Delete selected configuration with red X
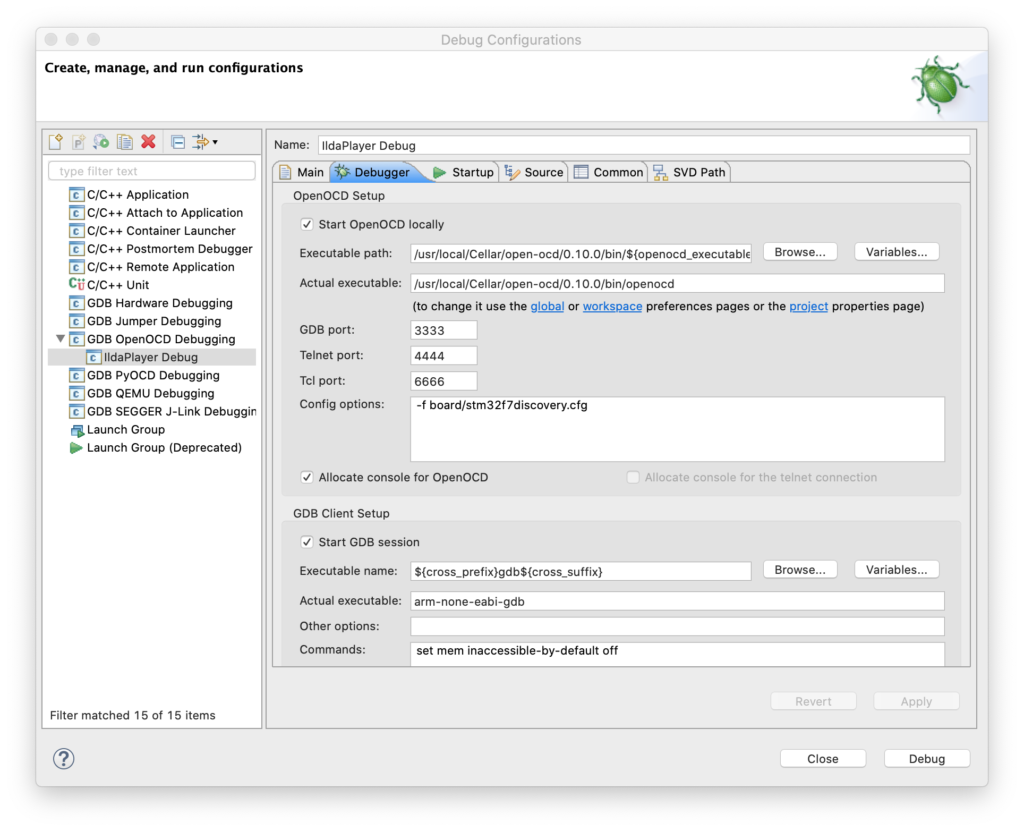The width and height of the screenshot is (1024, 831). tap(148, 142)
